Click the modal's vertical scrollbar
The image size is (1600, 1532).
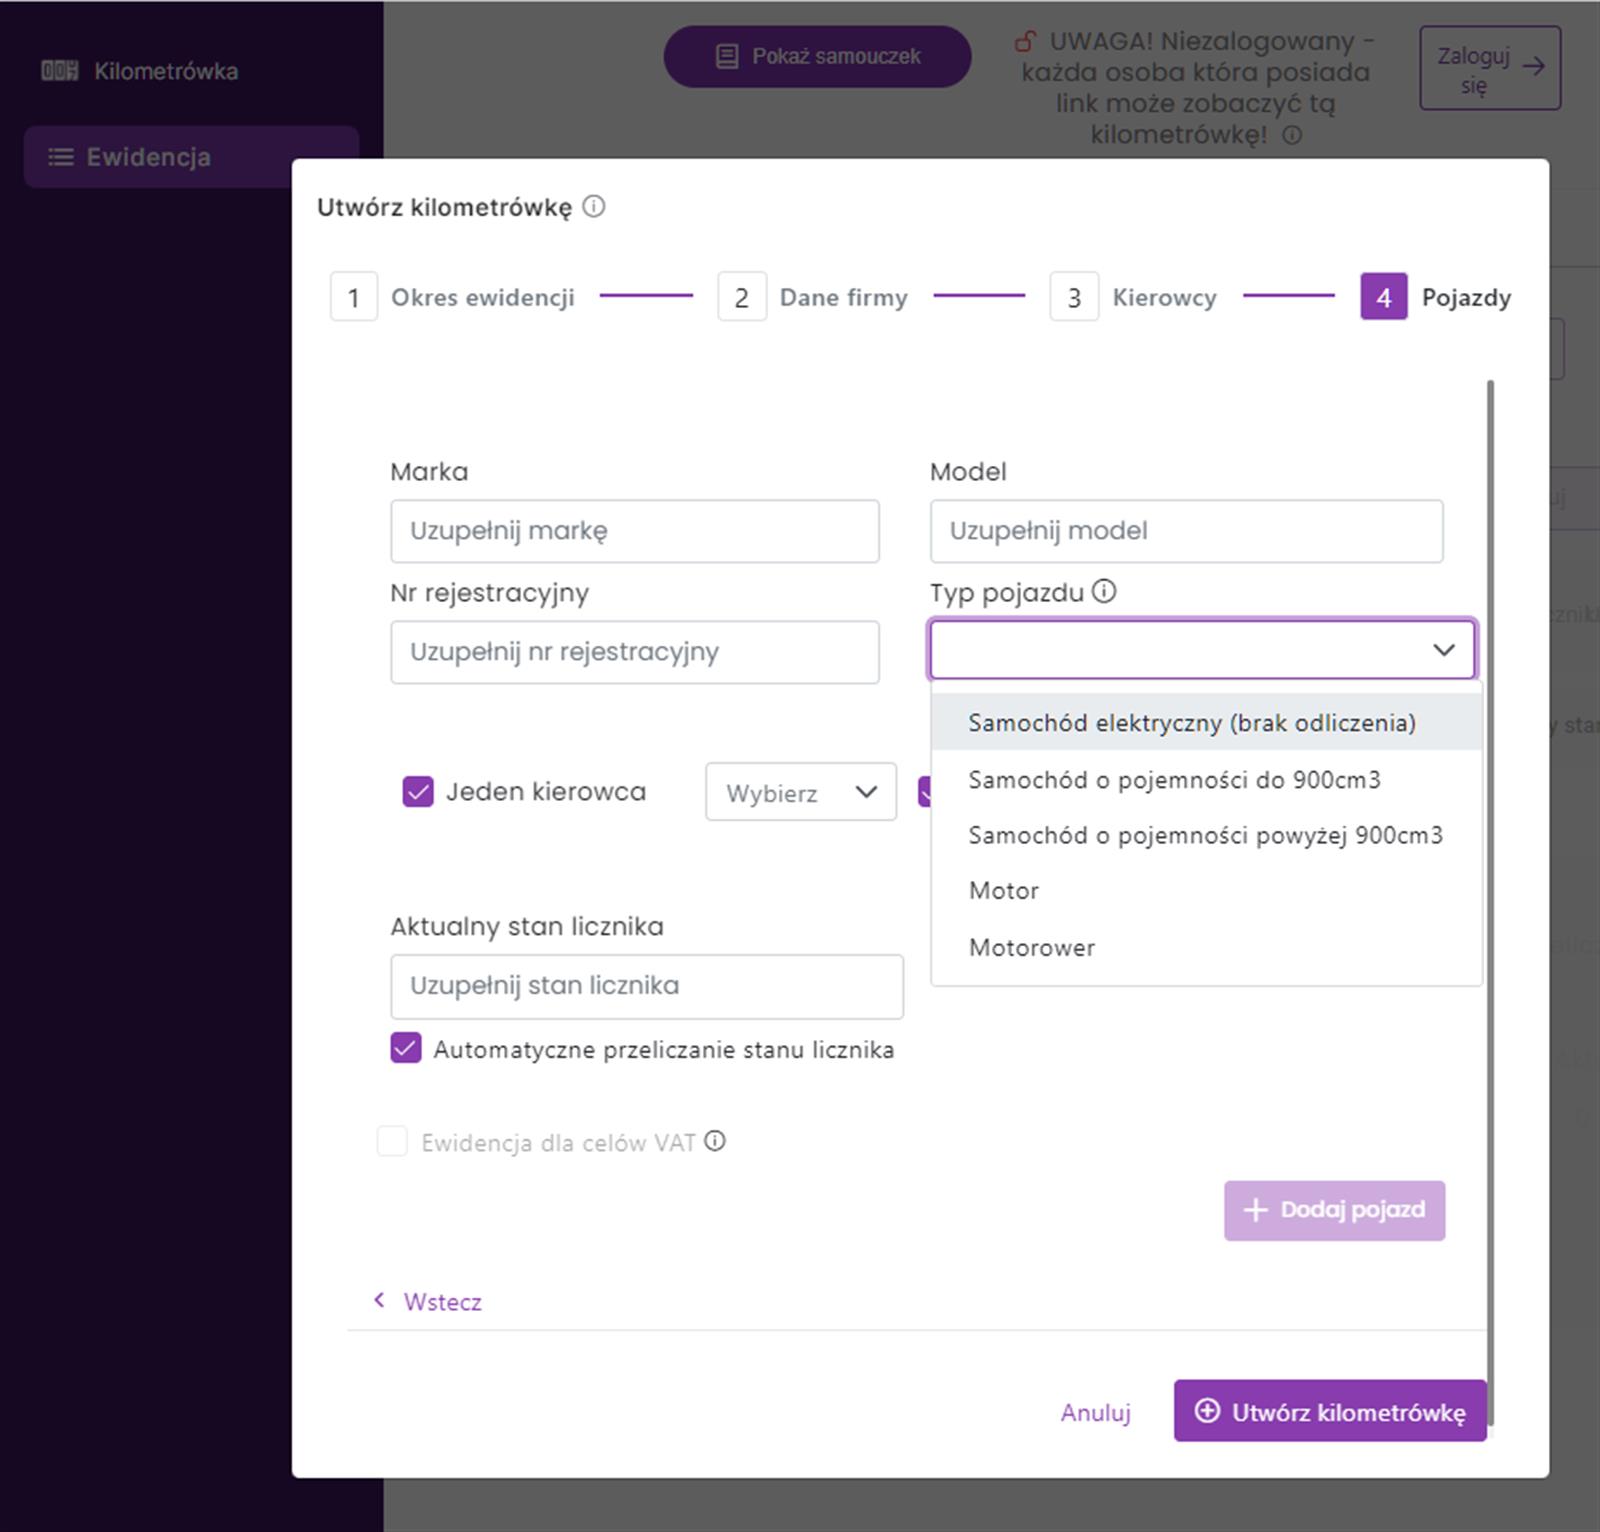point(1490,800)
